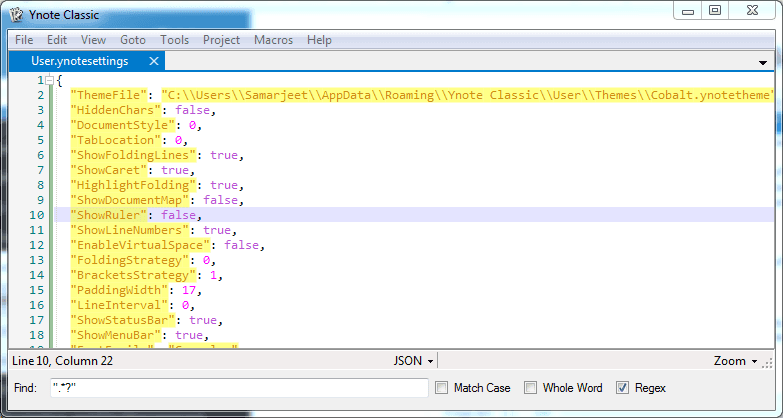783x418 pixels.
Task: Close the User.ynotesettings tab
Action: [x=154, y=61]
